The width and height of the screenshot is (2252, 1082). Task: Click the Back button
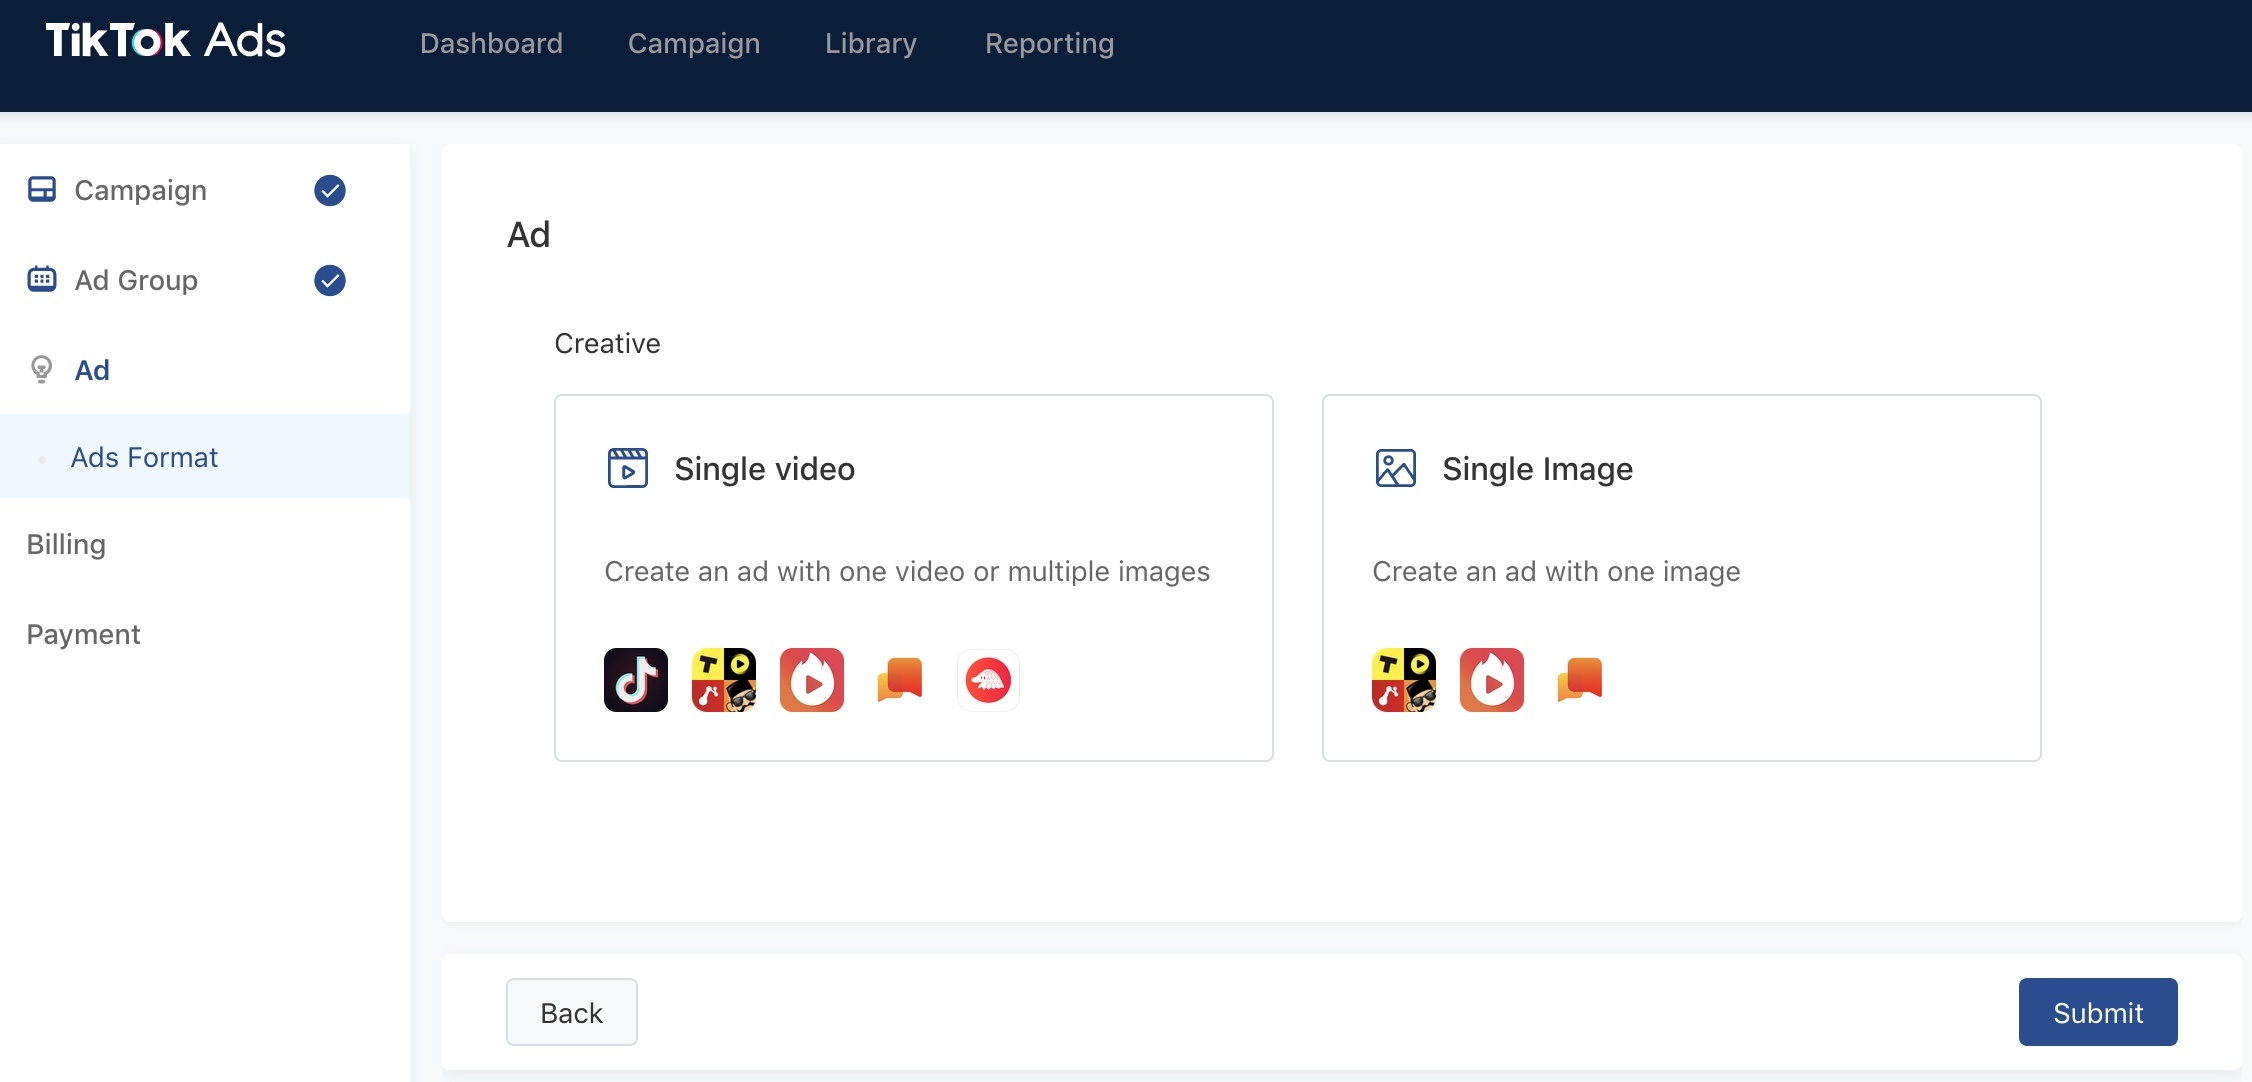(x=572, y=1012)
